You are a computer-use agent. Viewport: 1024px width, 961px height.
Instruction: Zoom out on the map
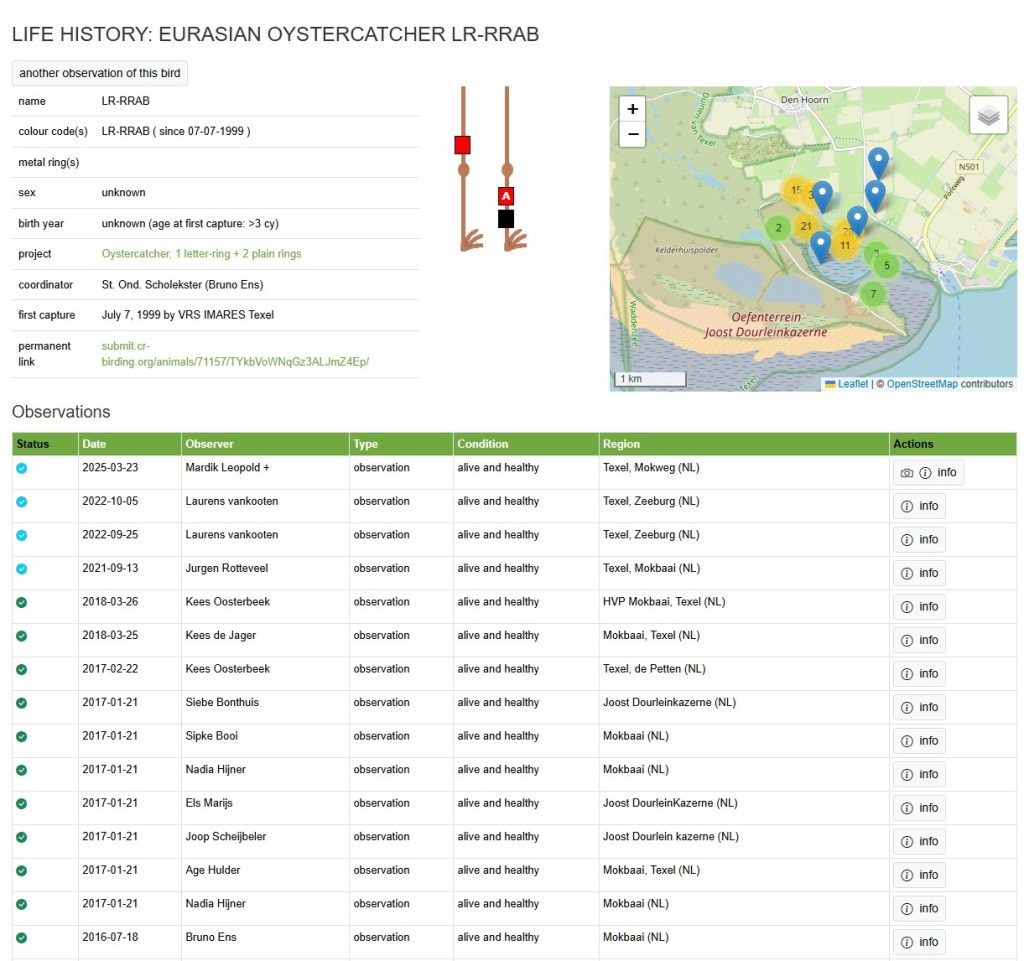click(x=632, y=134)
